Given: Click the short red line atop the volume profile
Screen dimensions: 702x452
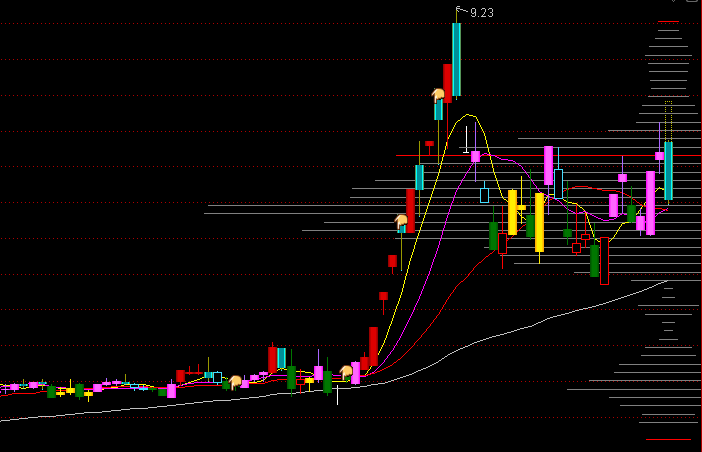Looking at the screenshot, I should coord(668,21).
